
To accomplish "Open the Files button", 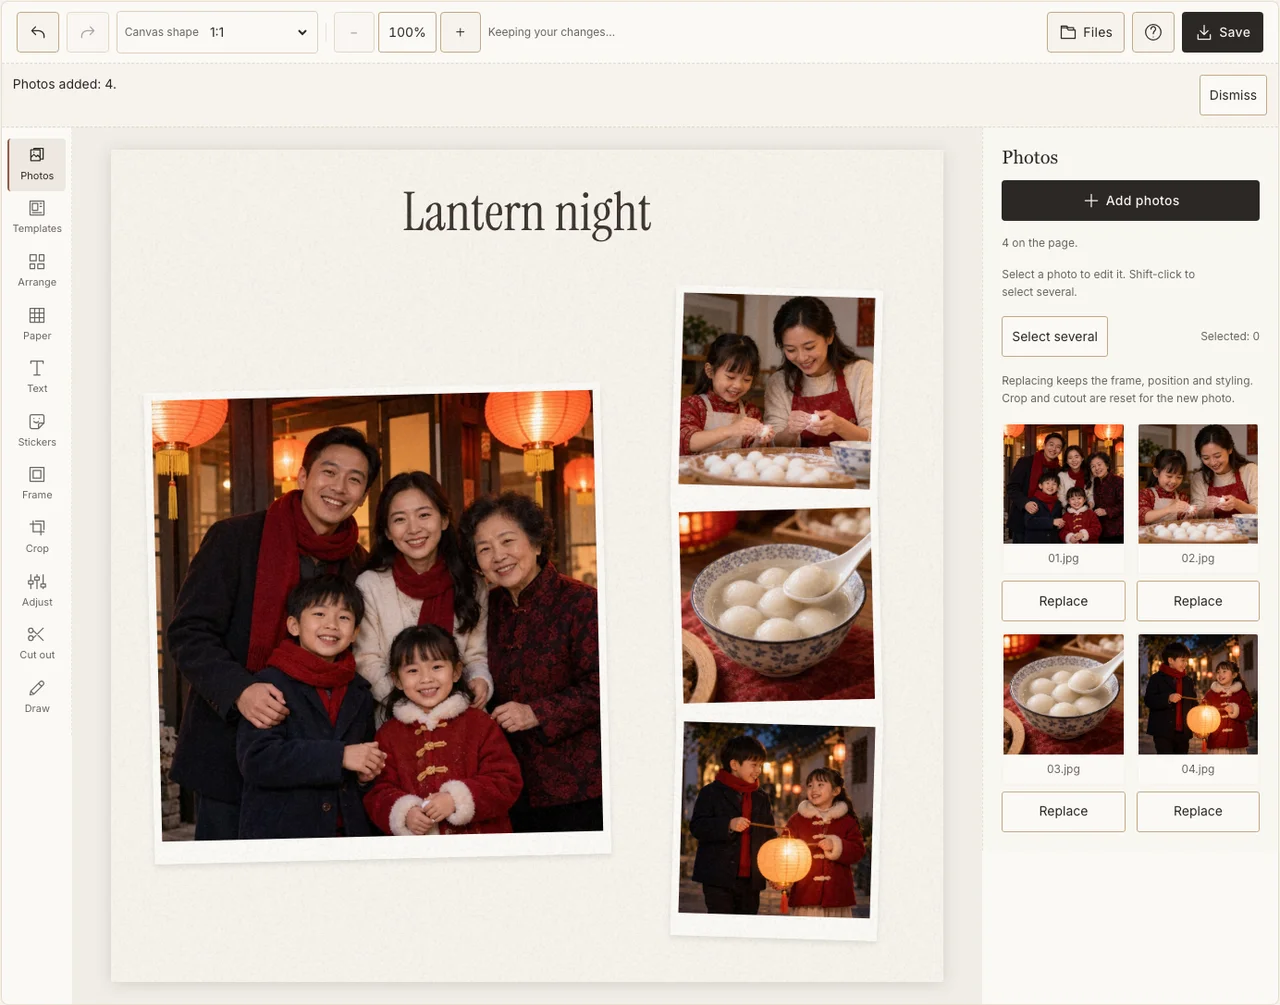I will pyautogui.click(x=1086, y=32).
